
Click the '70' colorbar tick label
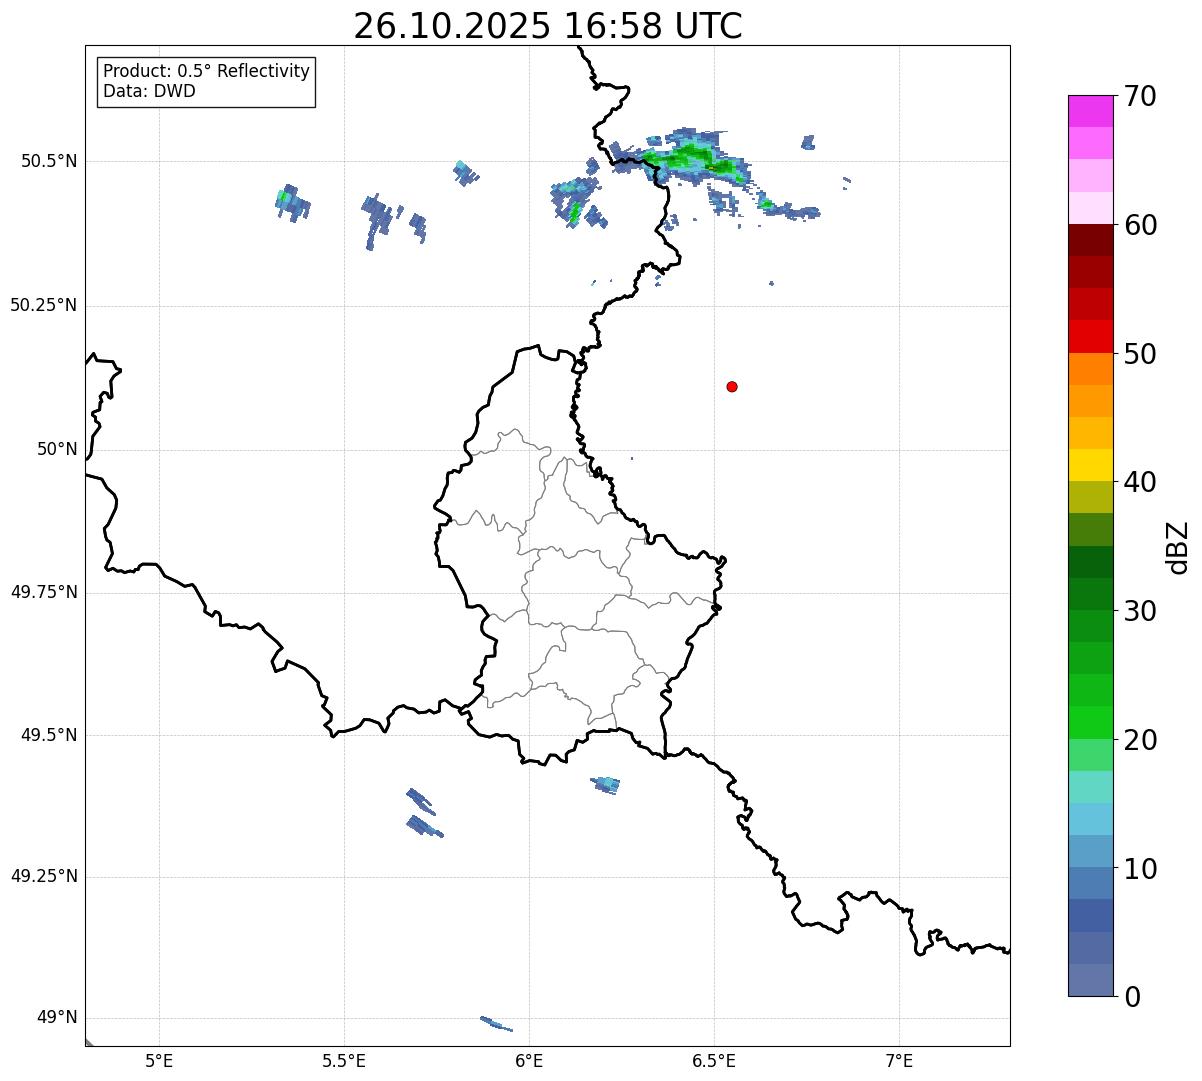click(1140, 97)
